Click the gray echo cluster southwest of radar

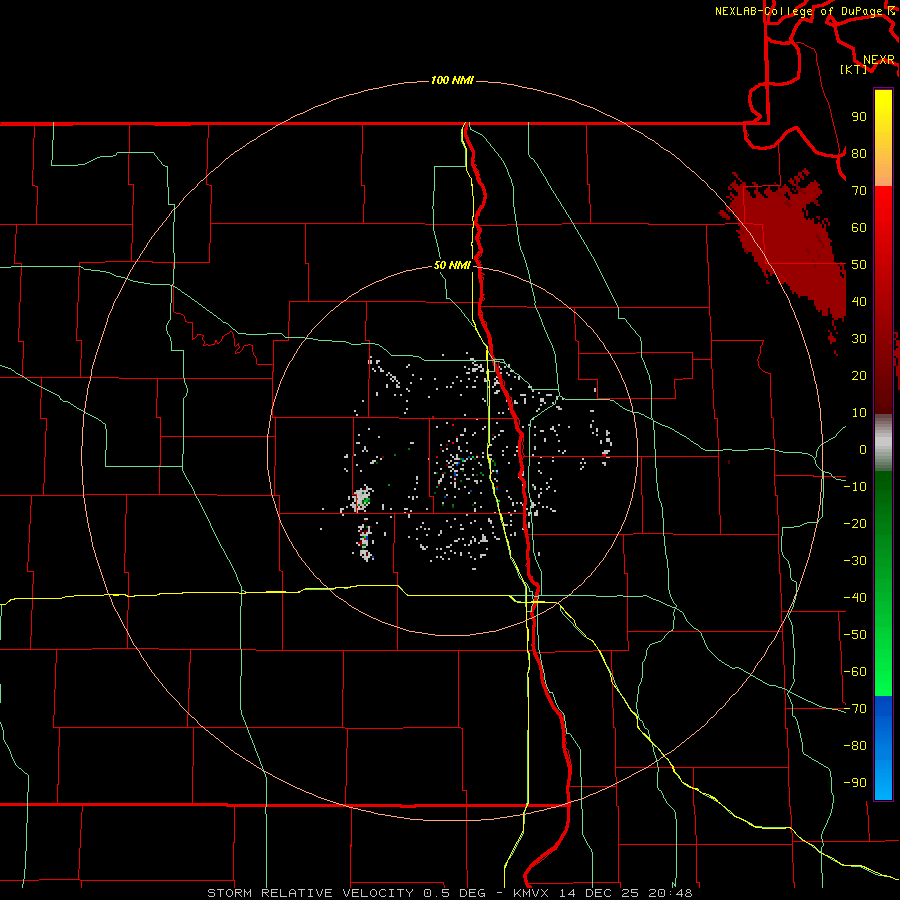point(362,498)
